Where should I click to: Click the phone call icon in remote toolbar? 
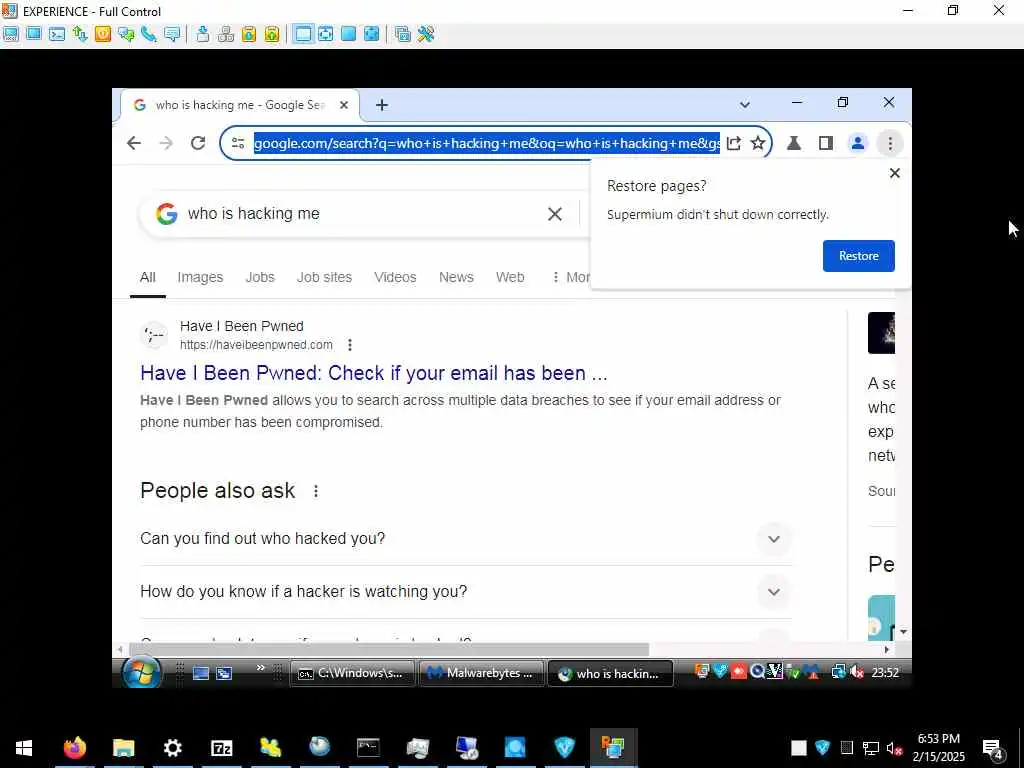(x=149, y=34)
